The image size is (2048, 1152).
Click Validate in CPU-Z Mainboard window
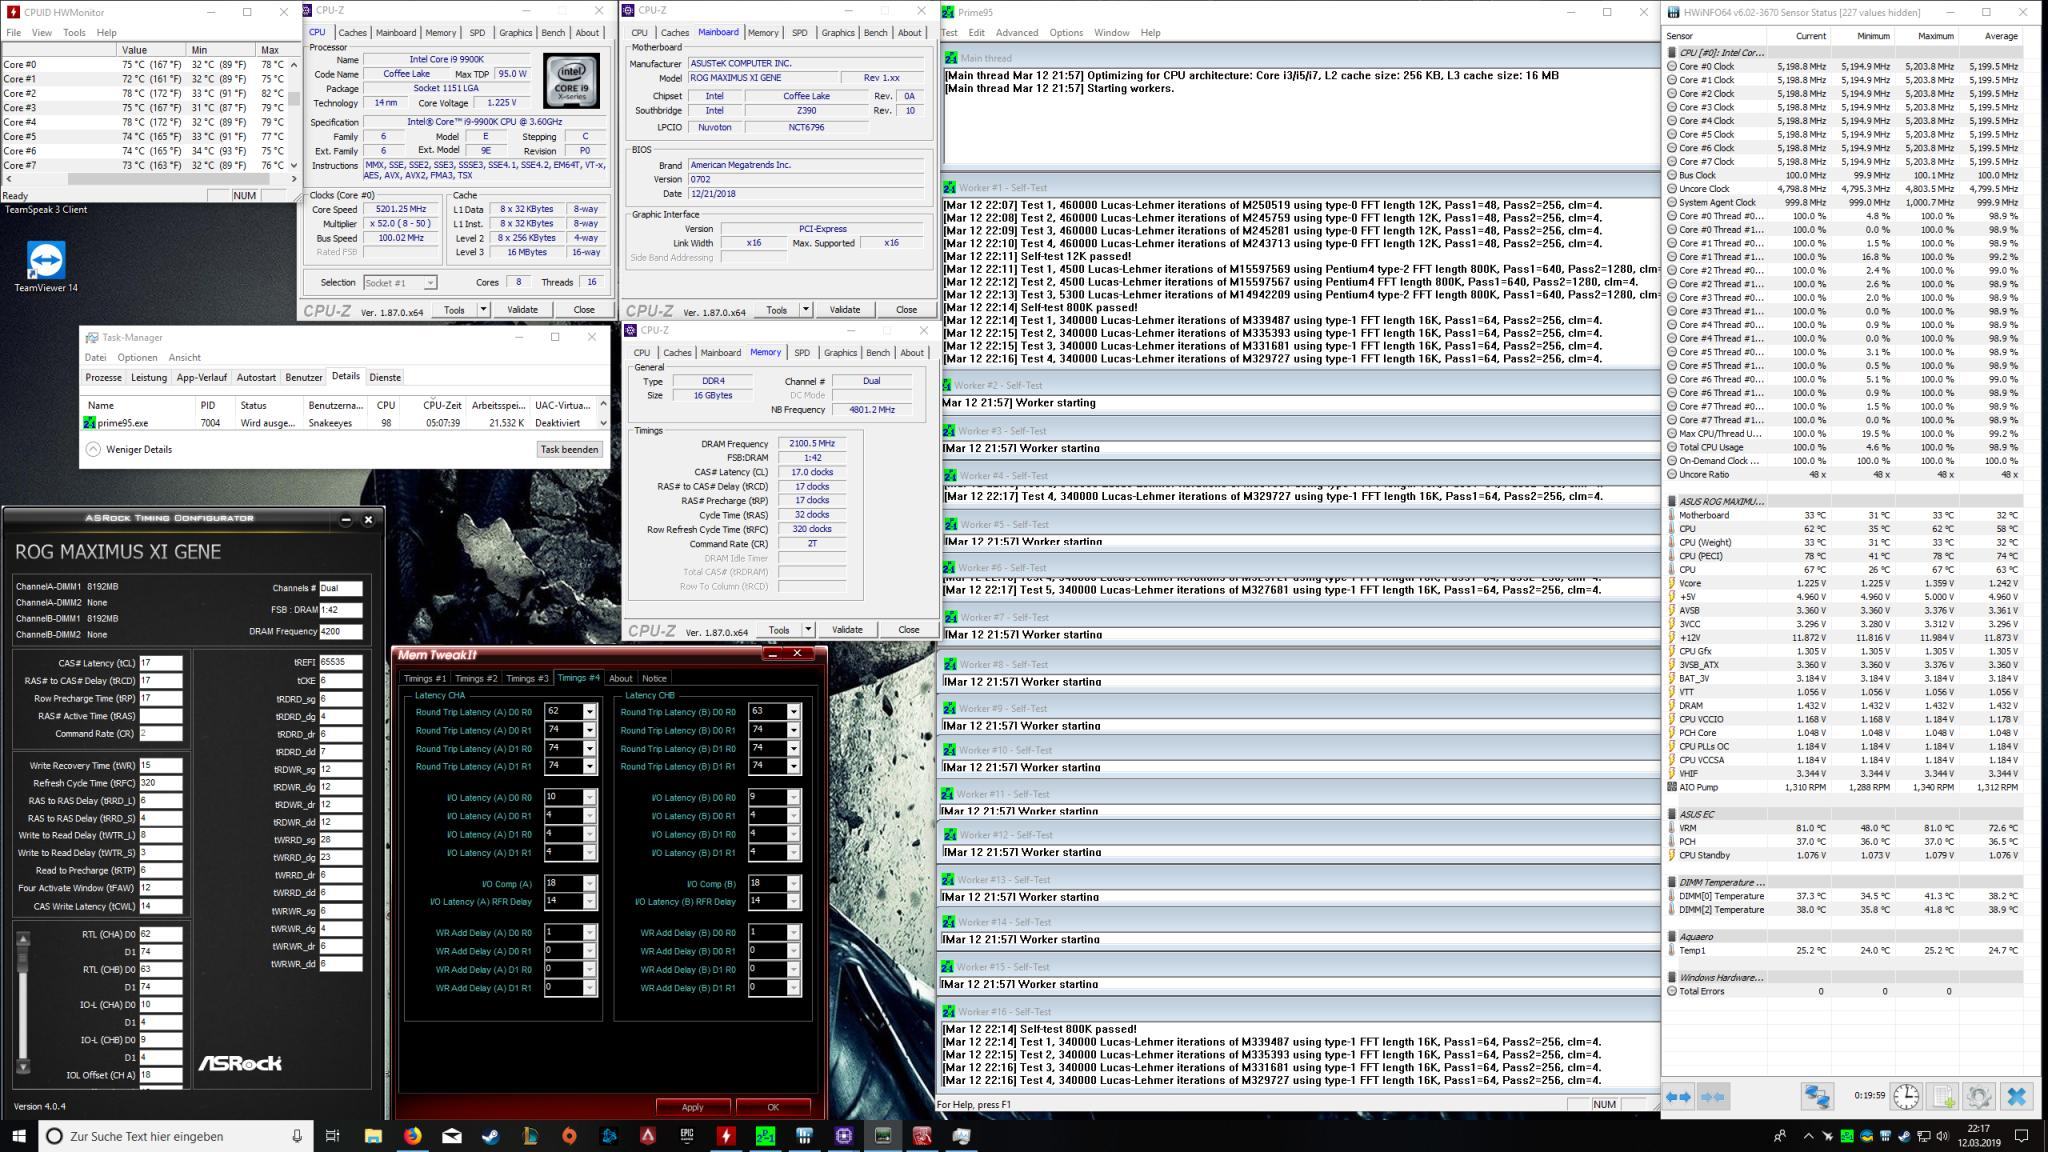point(845,310)
